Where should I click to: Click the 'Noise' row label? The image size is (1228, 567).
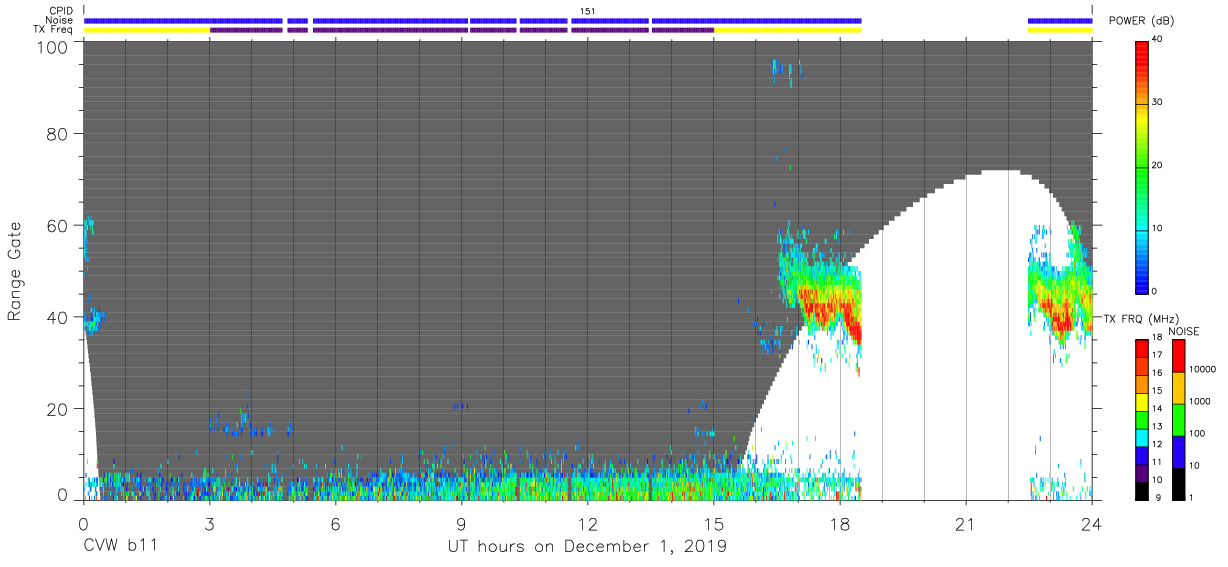pyautogui.click(x=60, y=20)
